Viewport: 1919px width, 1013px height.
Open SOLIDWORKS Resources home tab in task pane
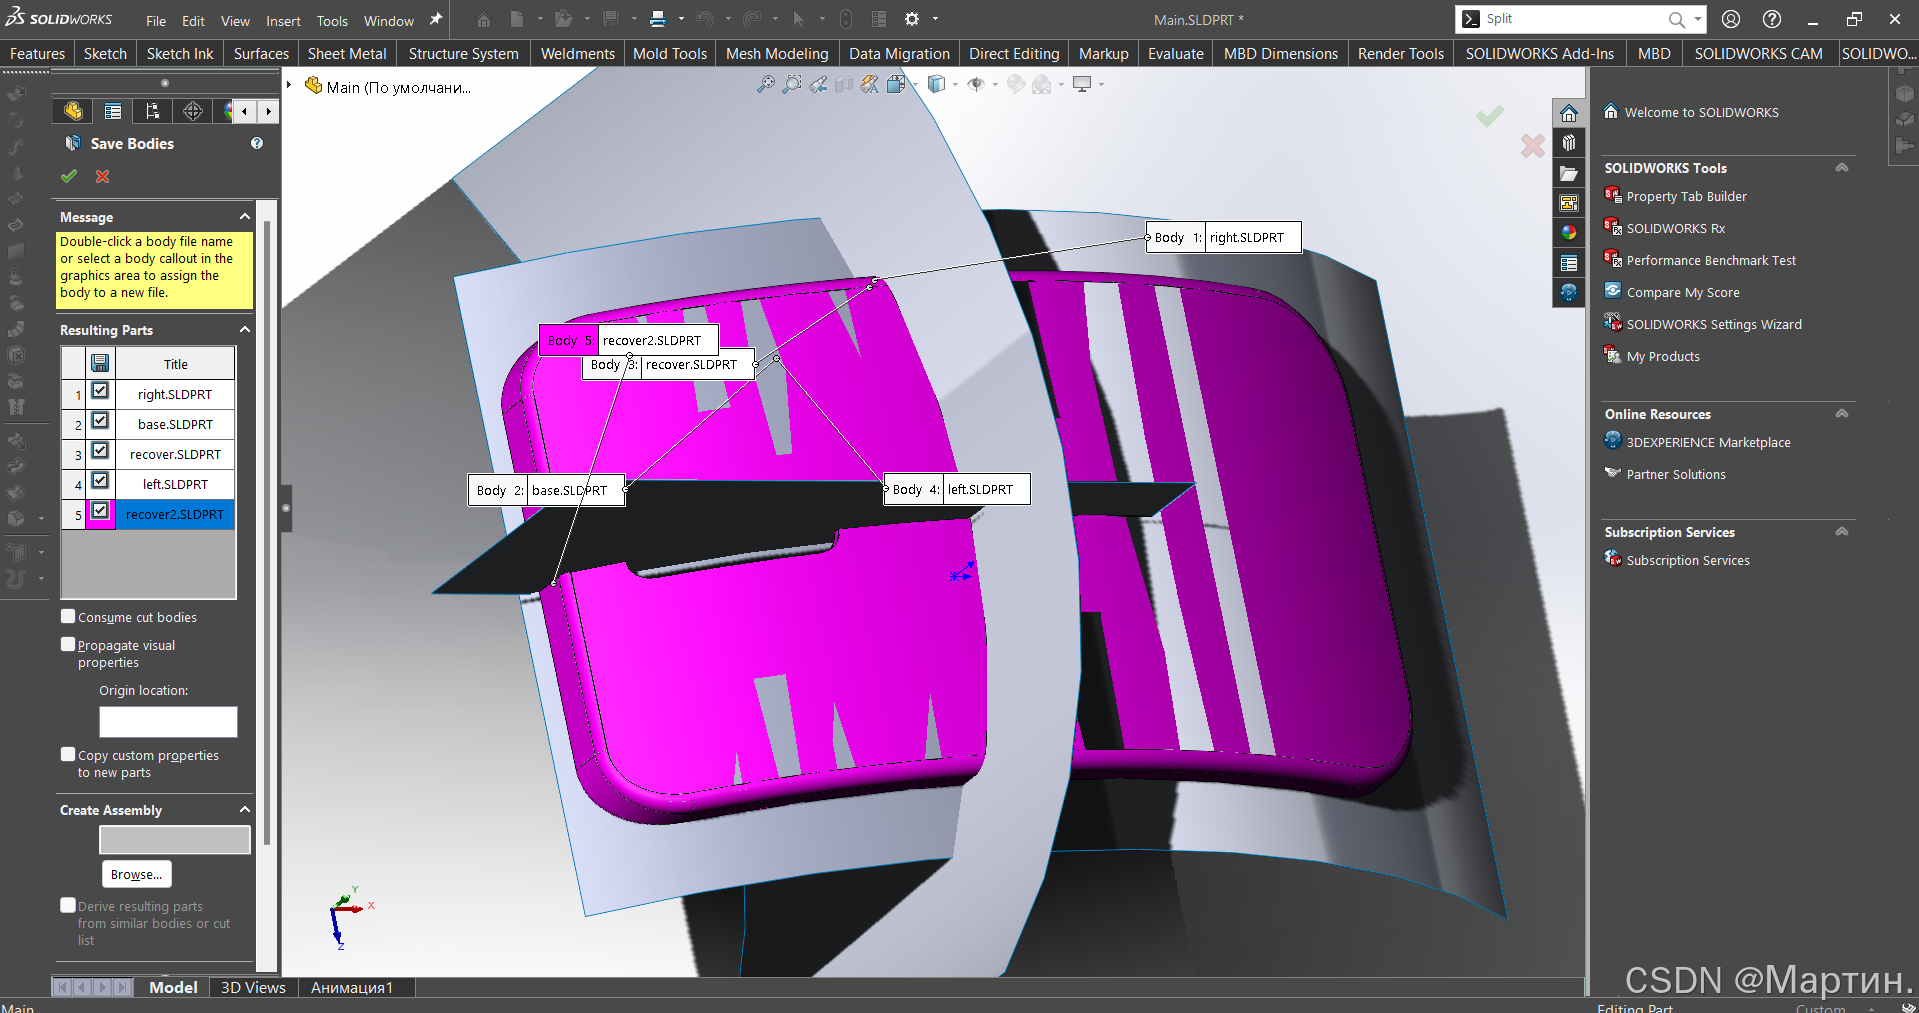1569,113
